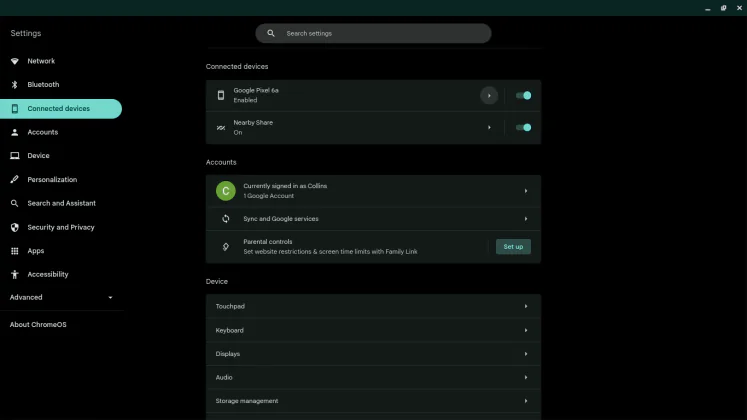Click the Storage management row label
The image size is (747, 420).
247,401
